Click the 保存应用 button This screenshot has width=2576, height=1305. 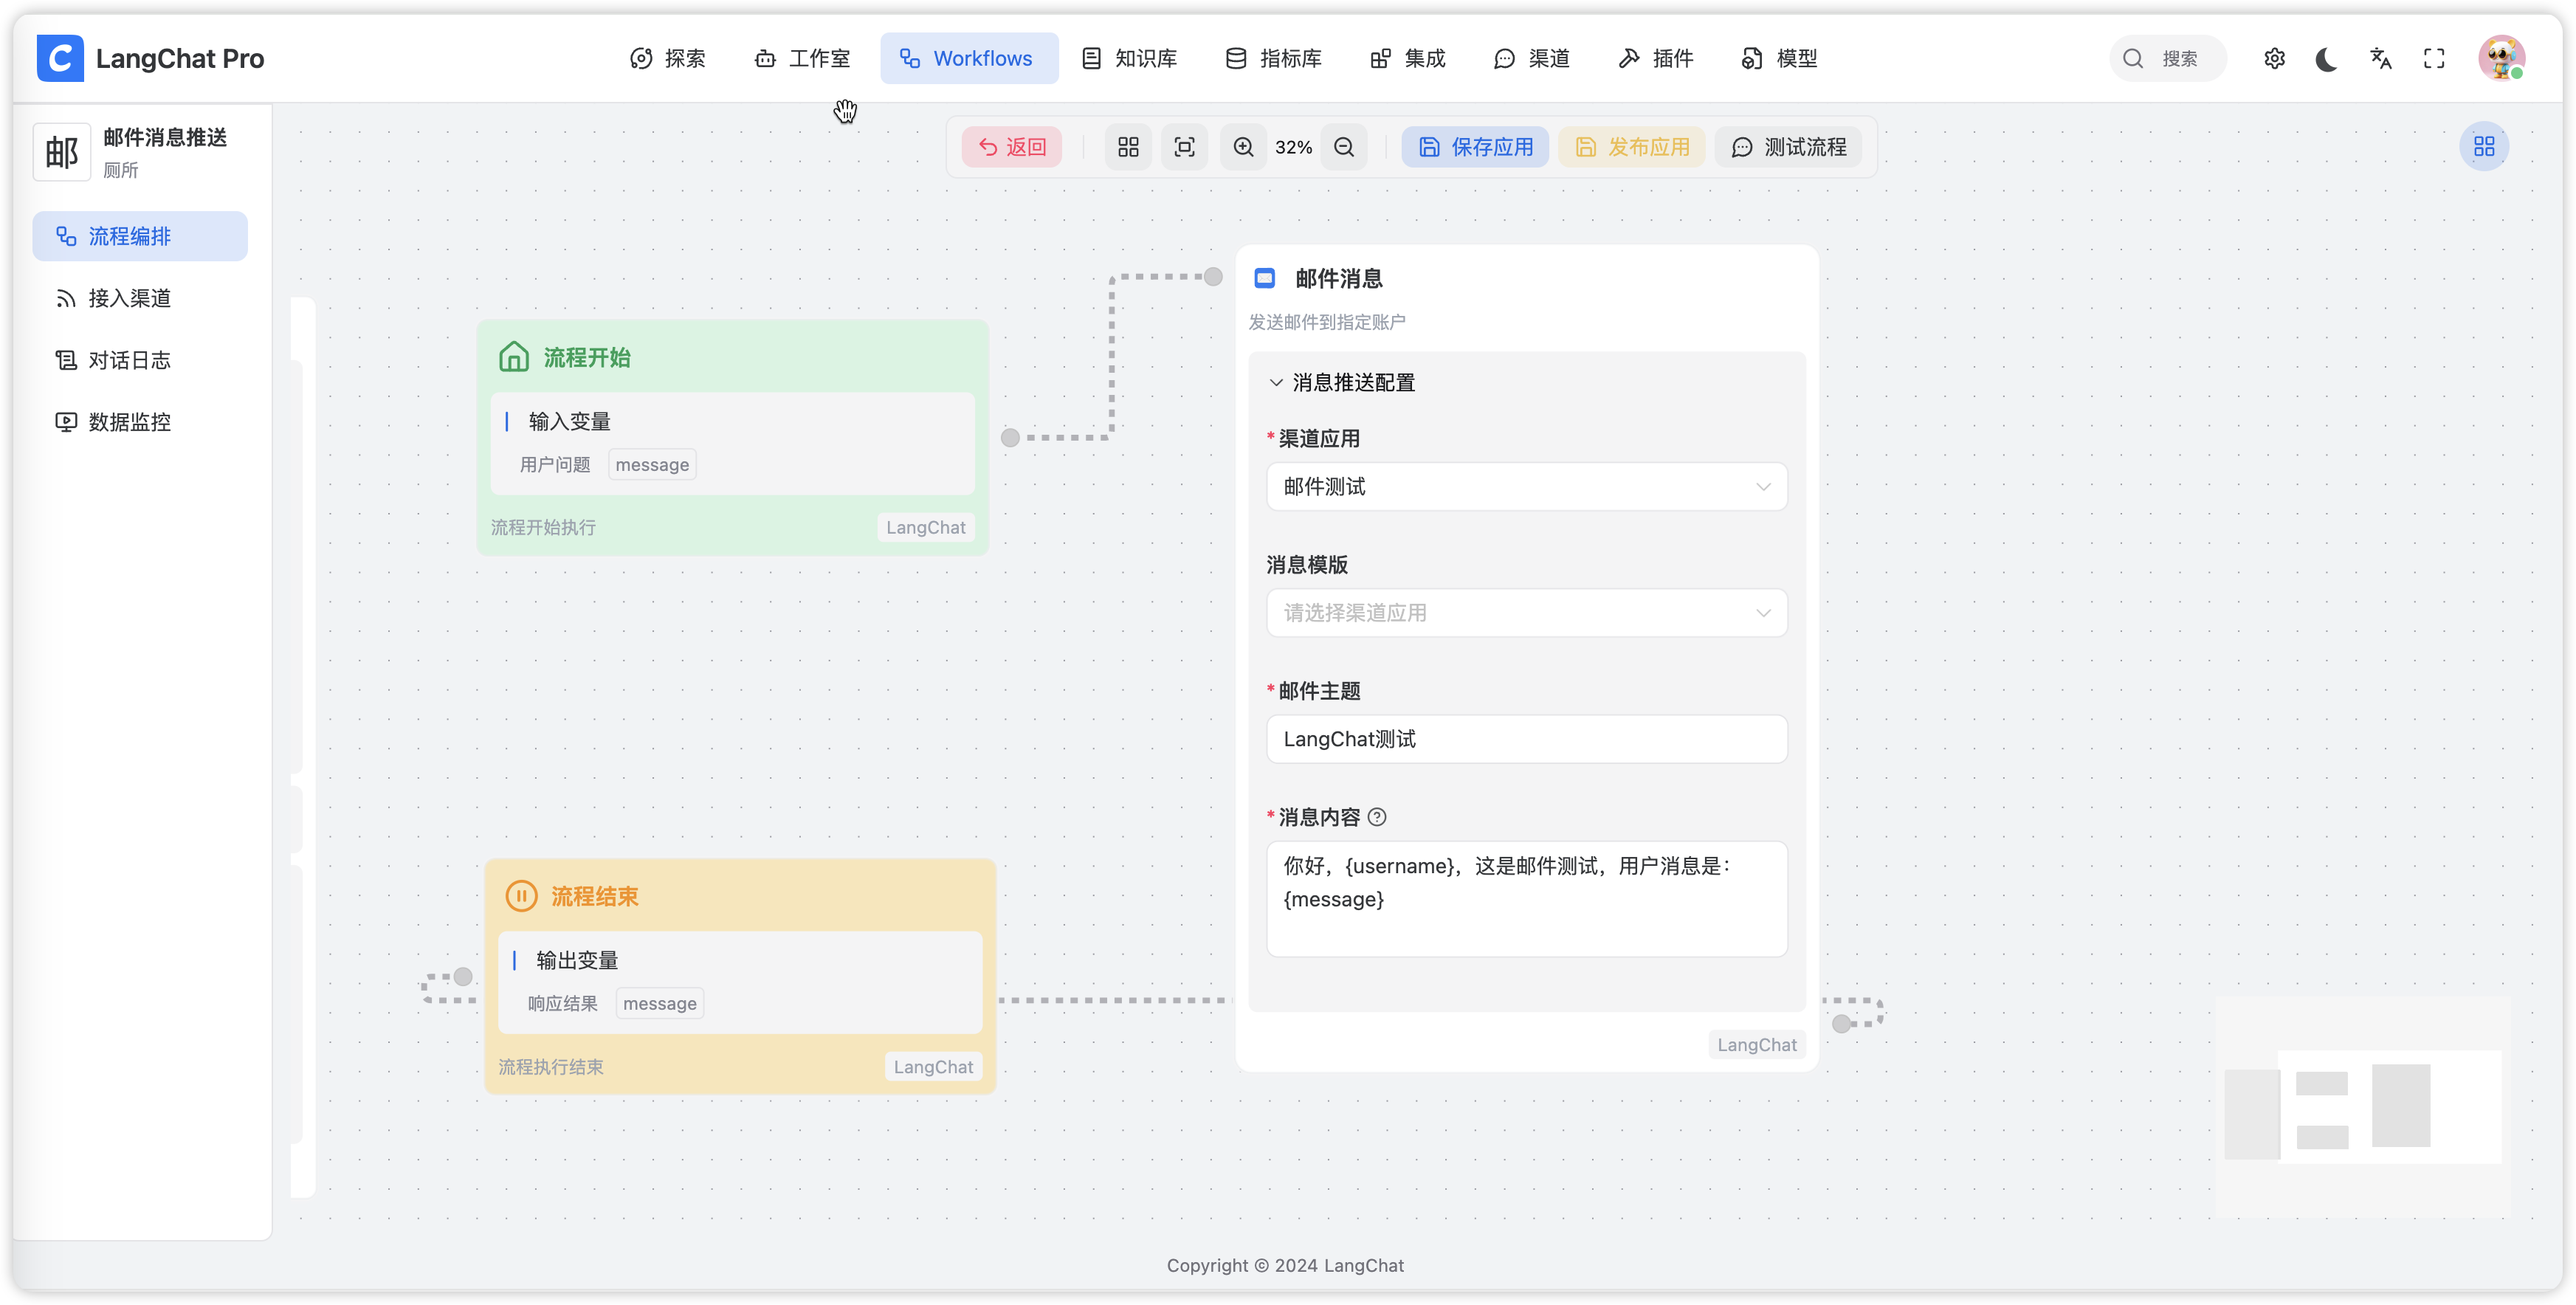[x=1475, y=147]
